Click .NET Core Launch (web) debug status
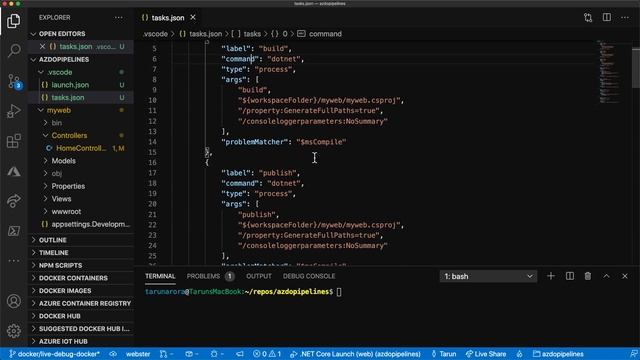The height and width of the screenshot is (360, 640). [x=355, y=354]
